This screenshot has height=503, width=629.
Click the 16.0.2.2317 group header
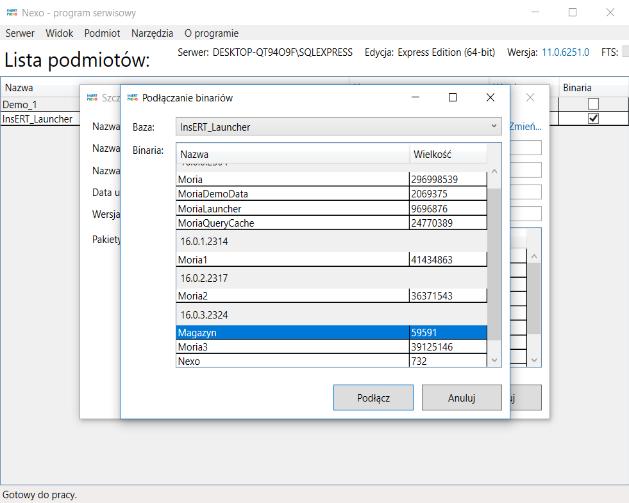331,278
